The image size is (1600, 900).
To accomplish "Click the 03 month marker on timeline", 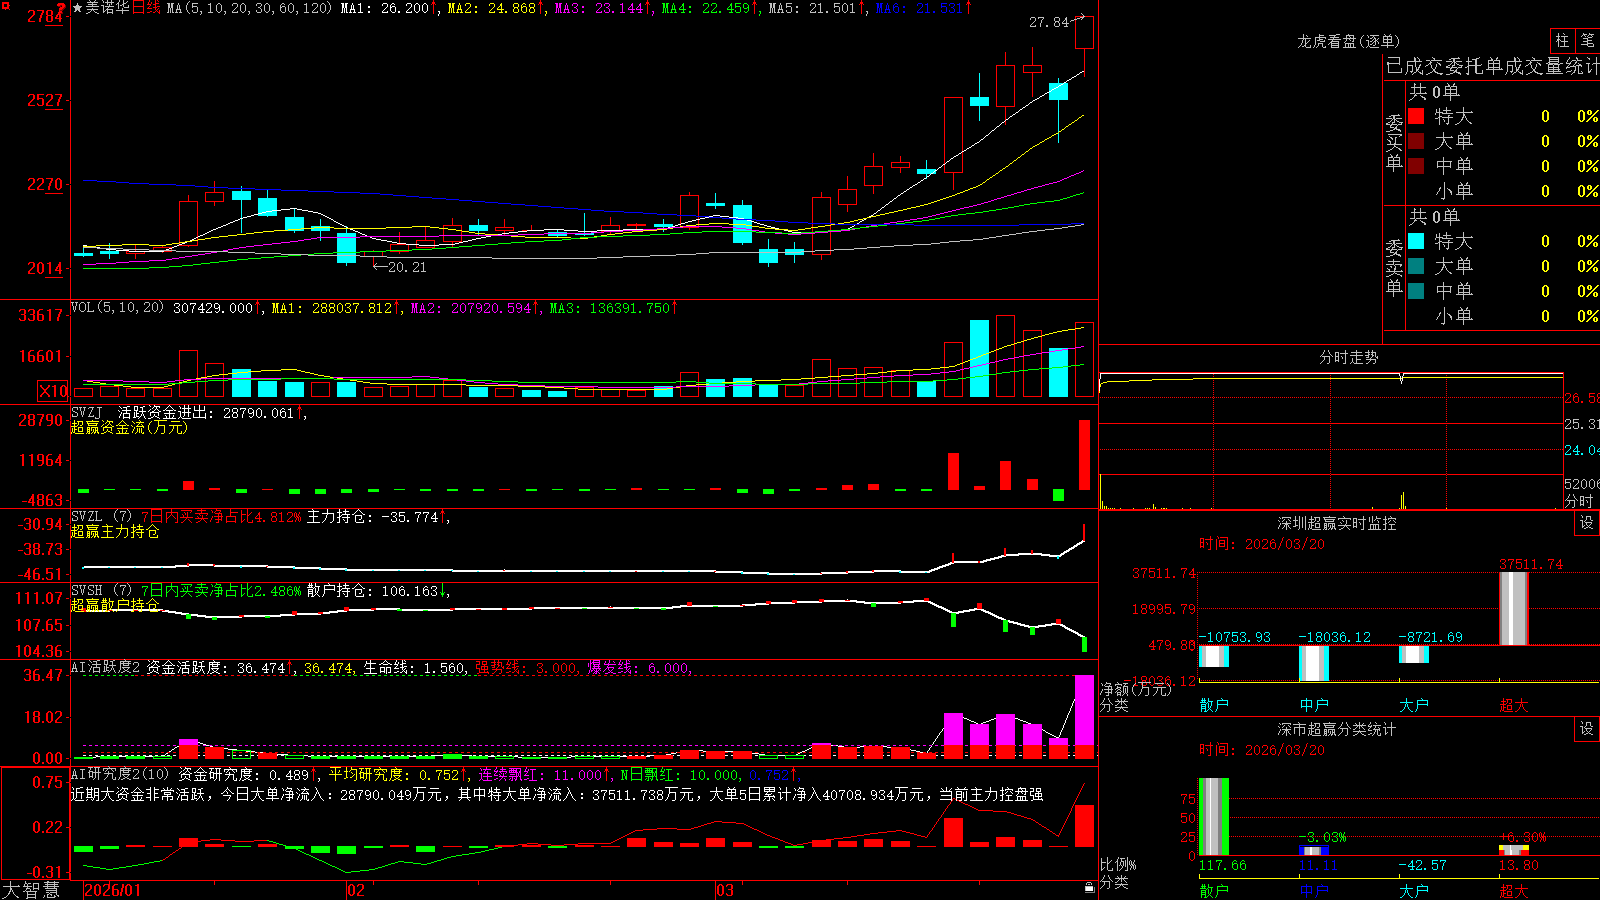I will [725, 890].
